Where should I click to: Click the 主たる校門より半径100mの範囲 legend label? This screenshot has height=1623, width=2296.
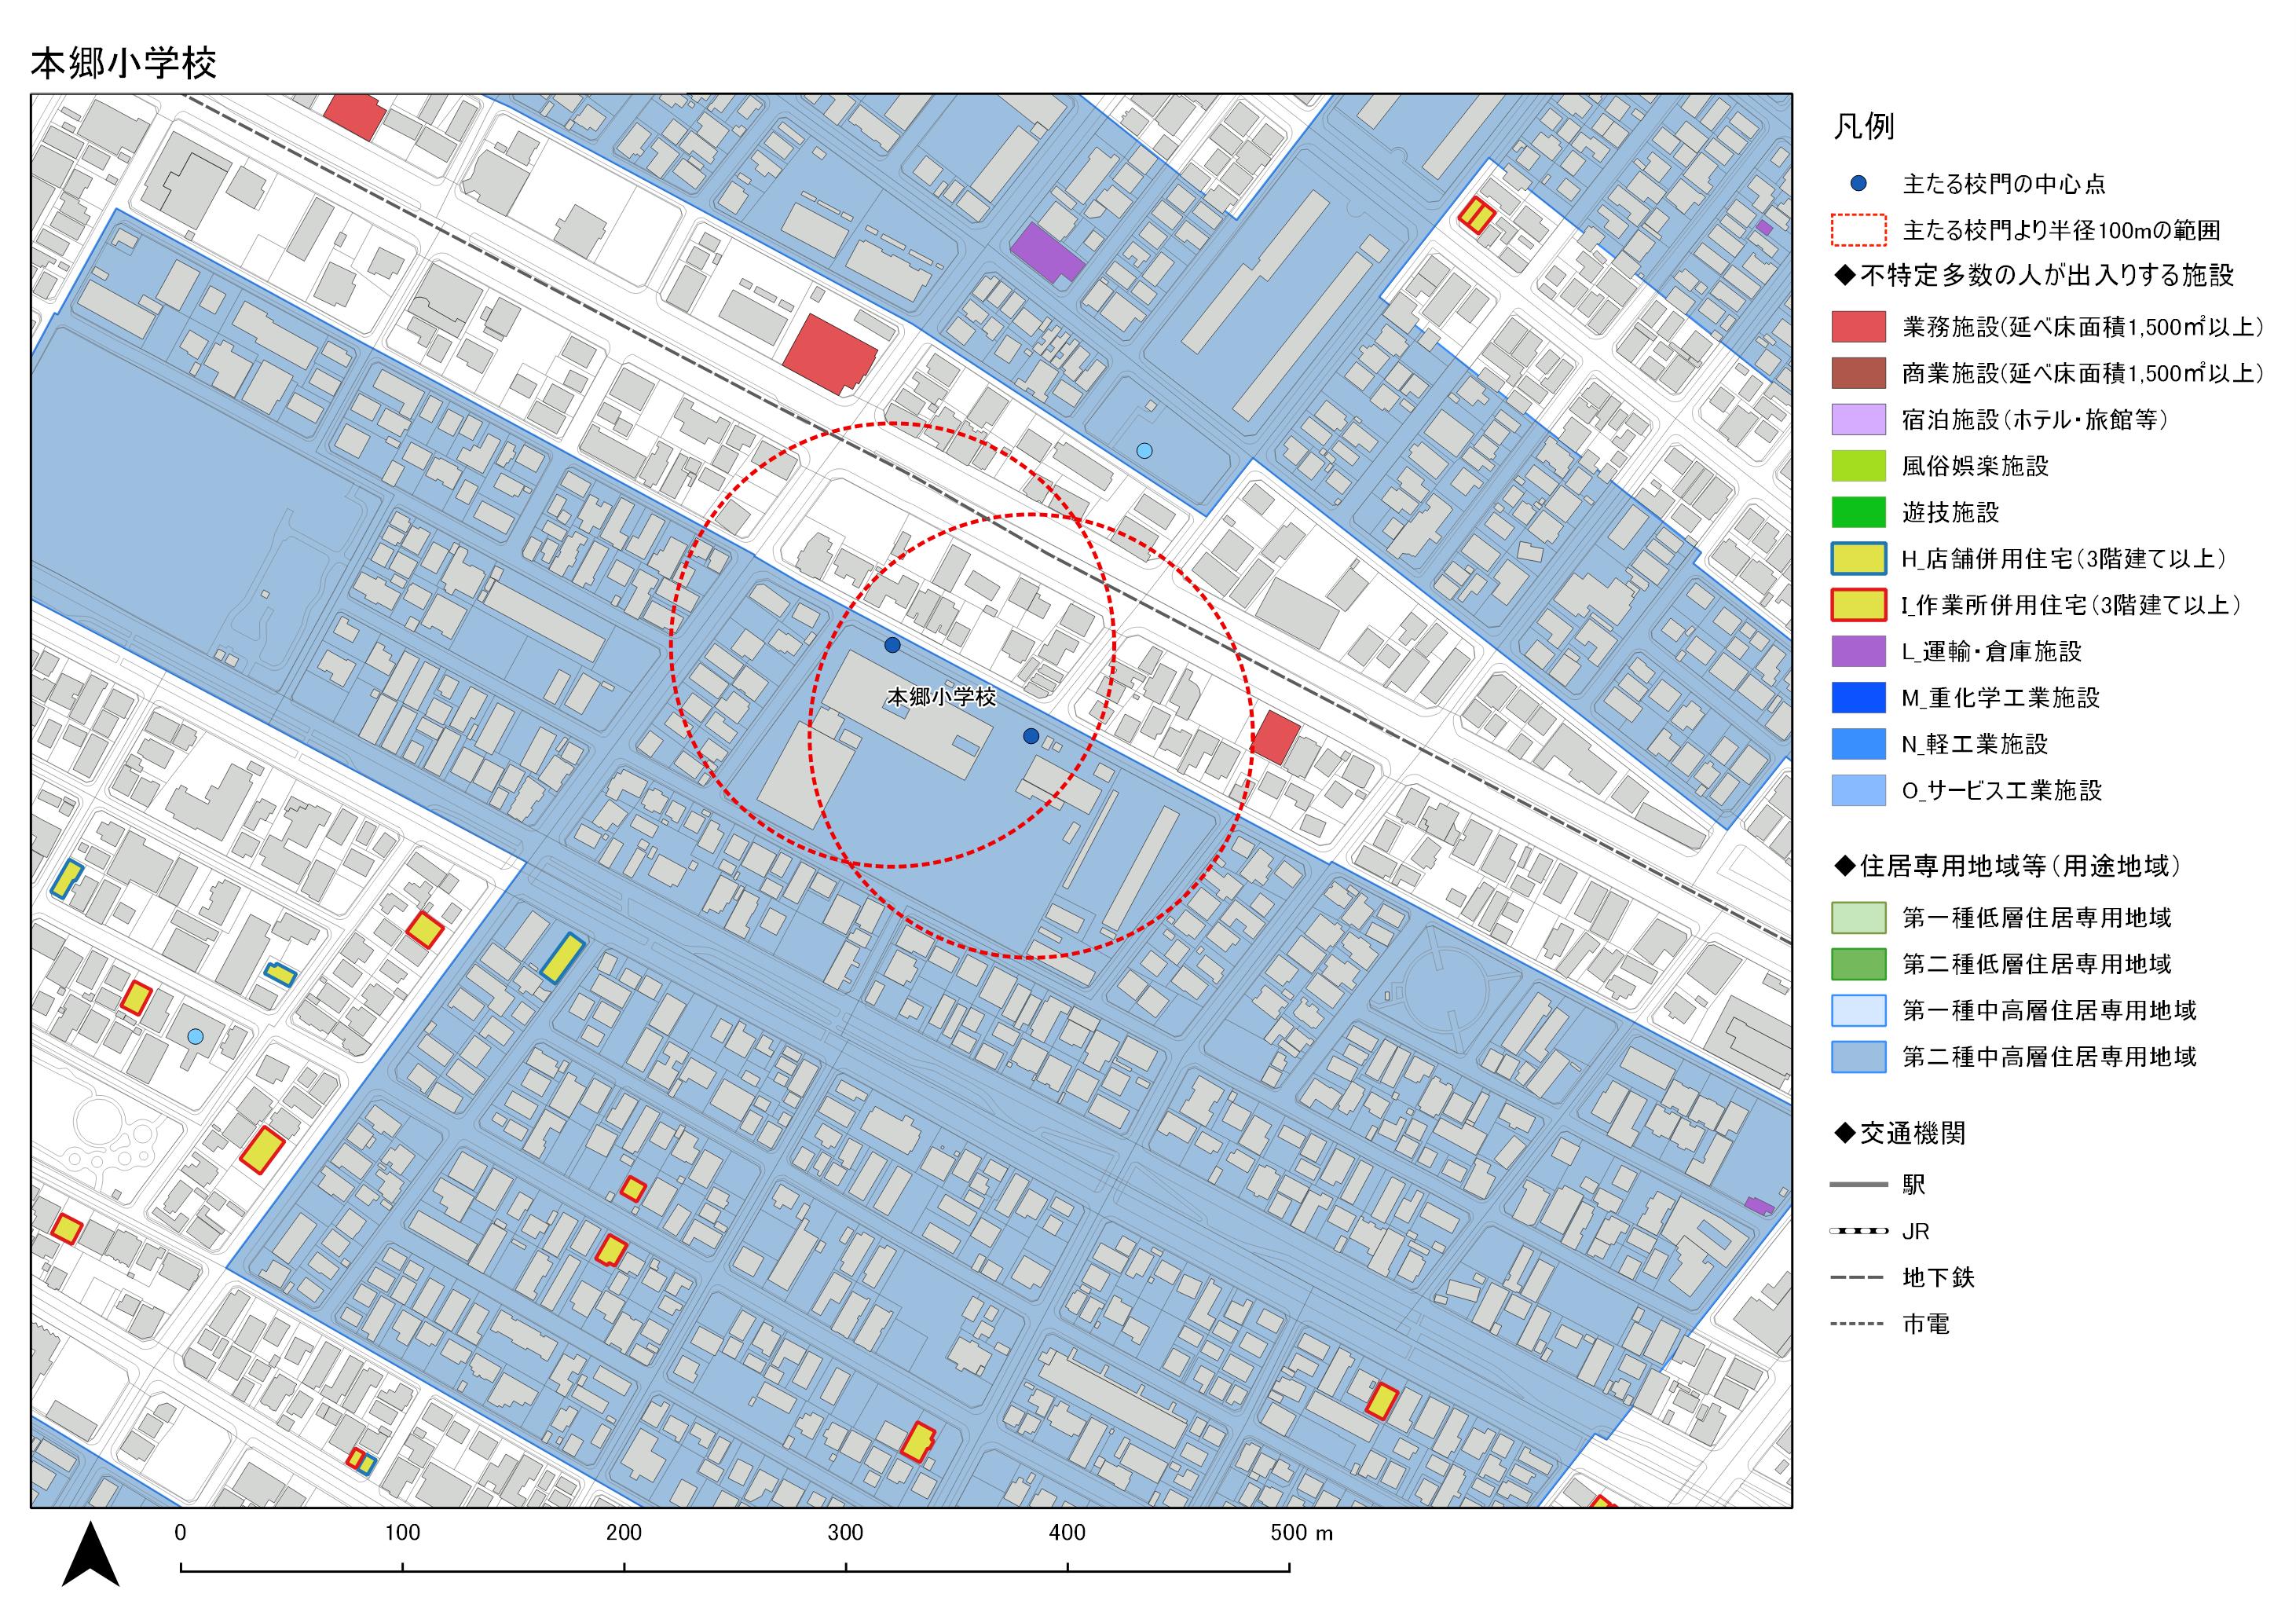(2061, 231)
